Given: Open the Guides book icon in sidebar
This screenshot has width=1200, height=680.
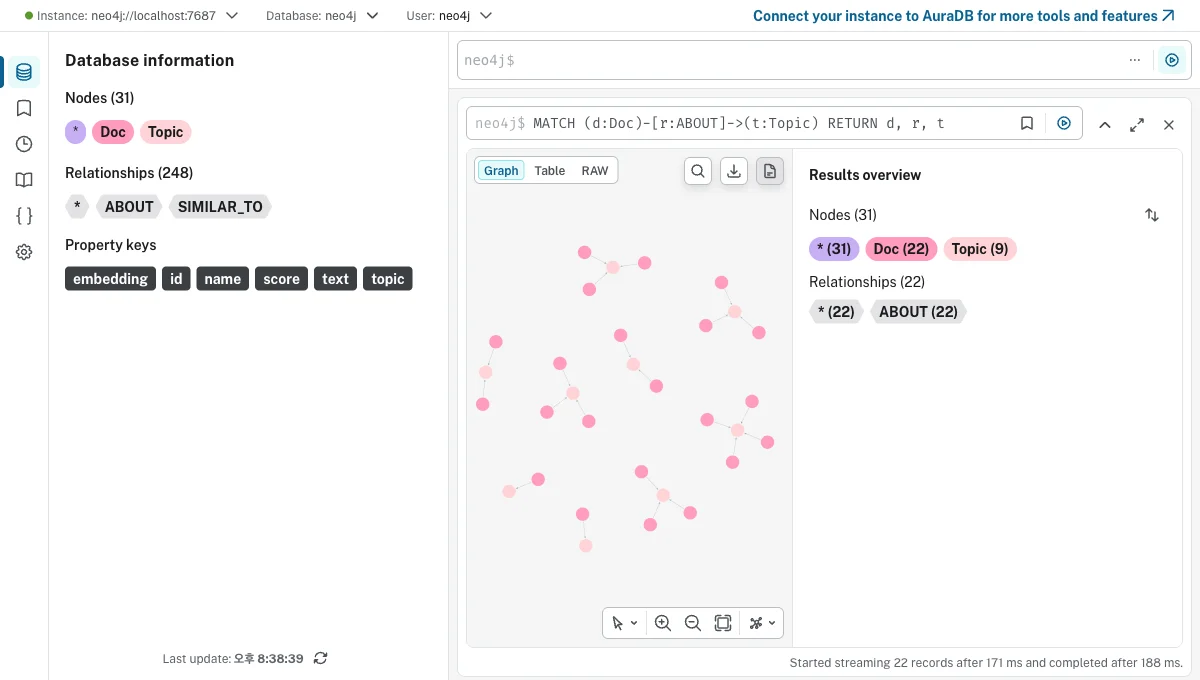Looking at the screenshot, I should coord(24,180).
